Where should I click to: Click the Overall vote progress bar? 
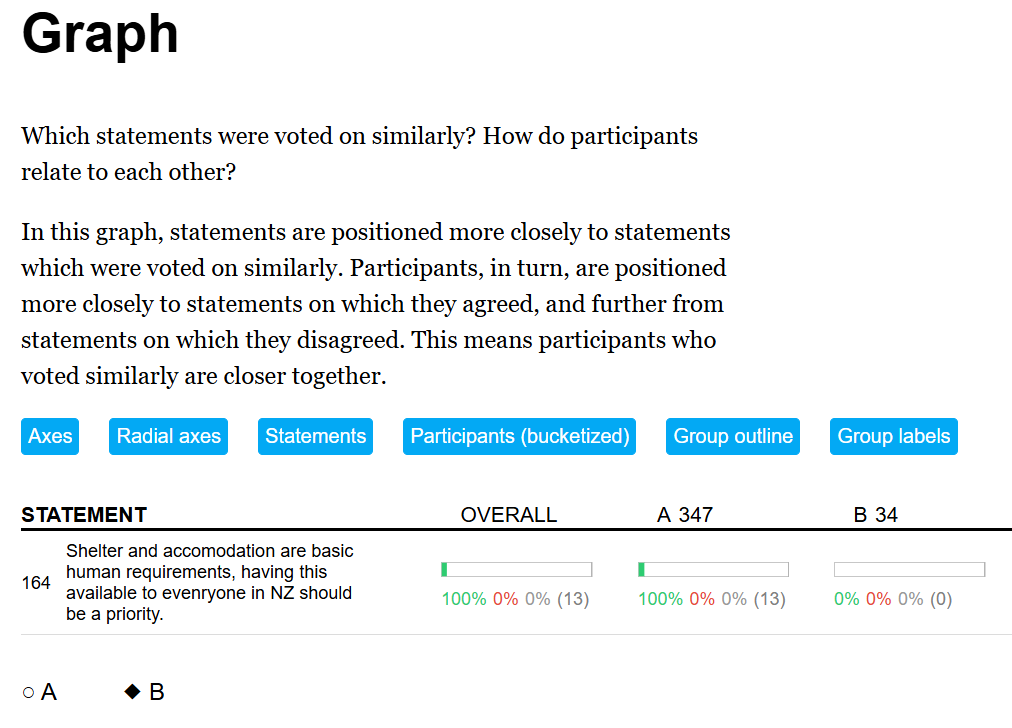516,569
